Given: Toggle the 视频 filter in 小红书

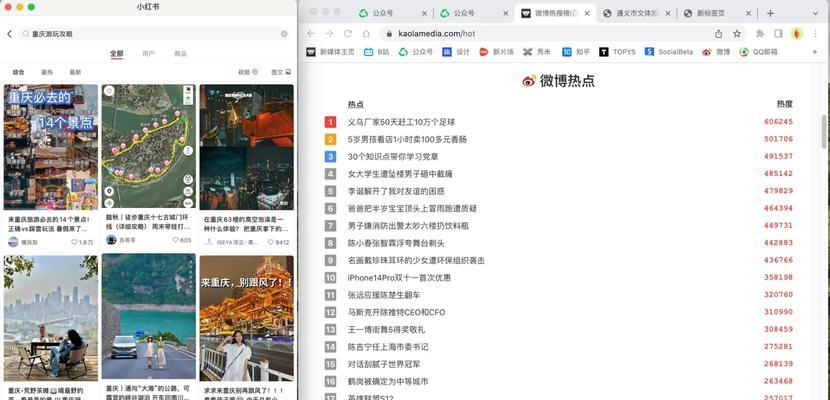Looking at the screenshot, I should (x=248, y=72).
